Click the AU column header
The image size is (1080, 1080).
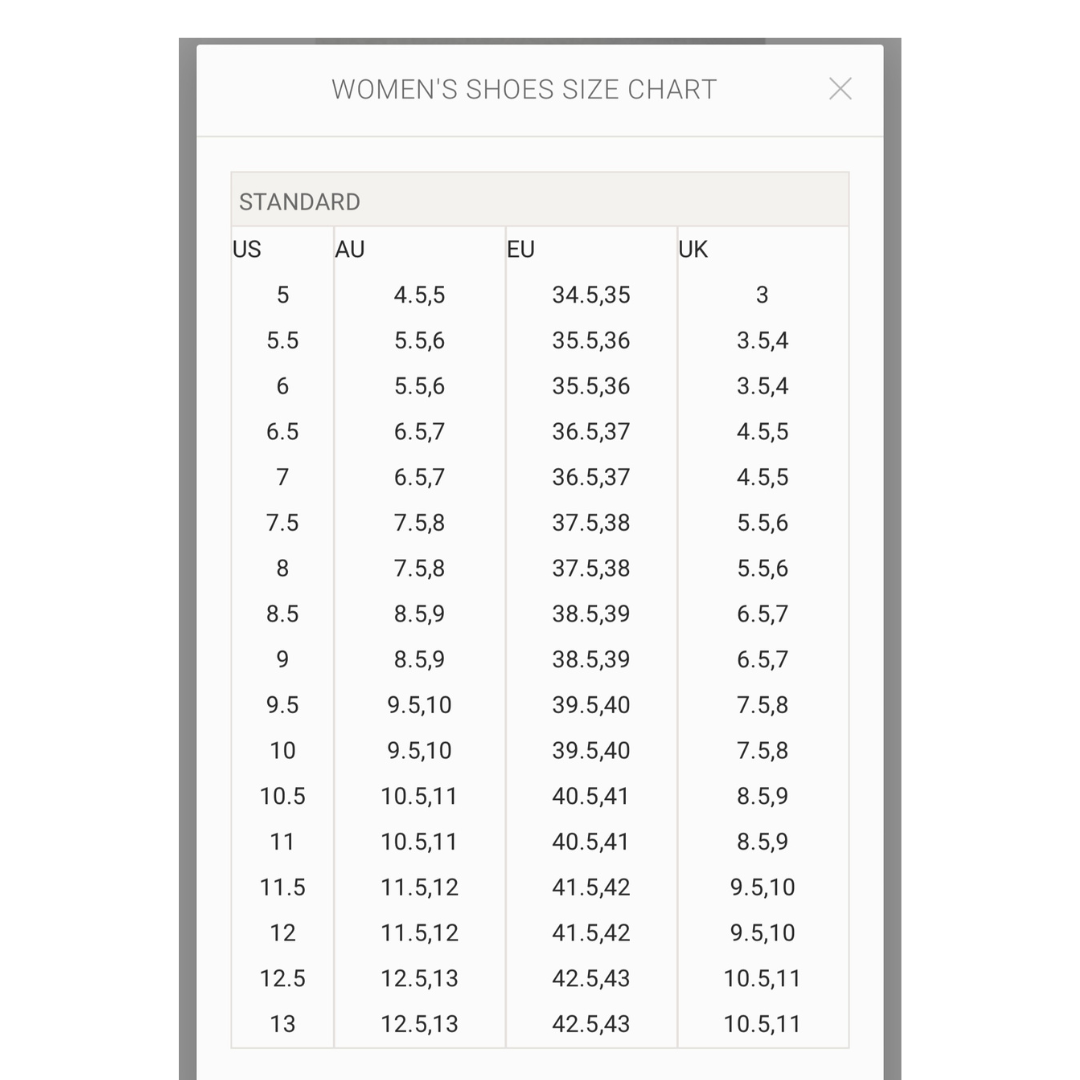(x=350, y=249)
